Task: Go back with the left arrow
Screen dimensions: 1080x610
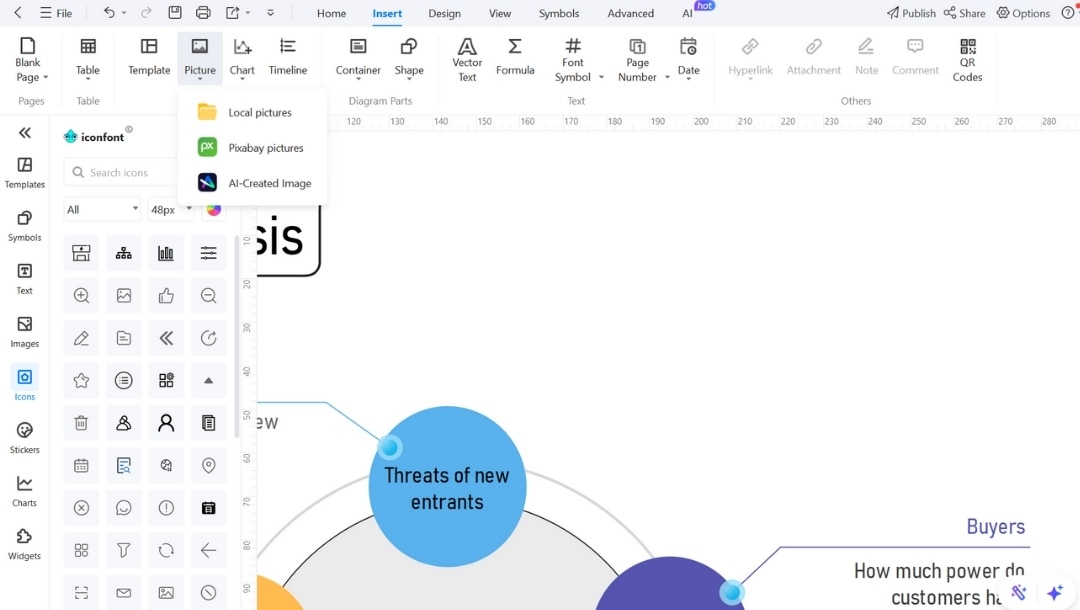Action: coord(18,12)
